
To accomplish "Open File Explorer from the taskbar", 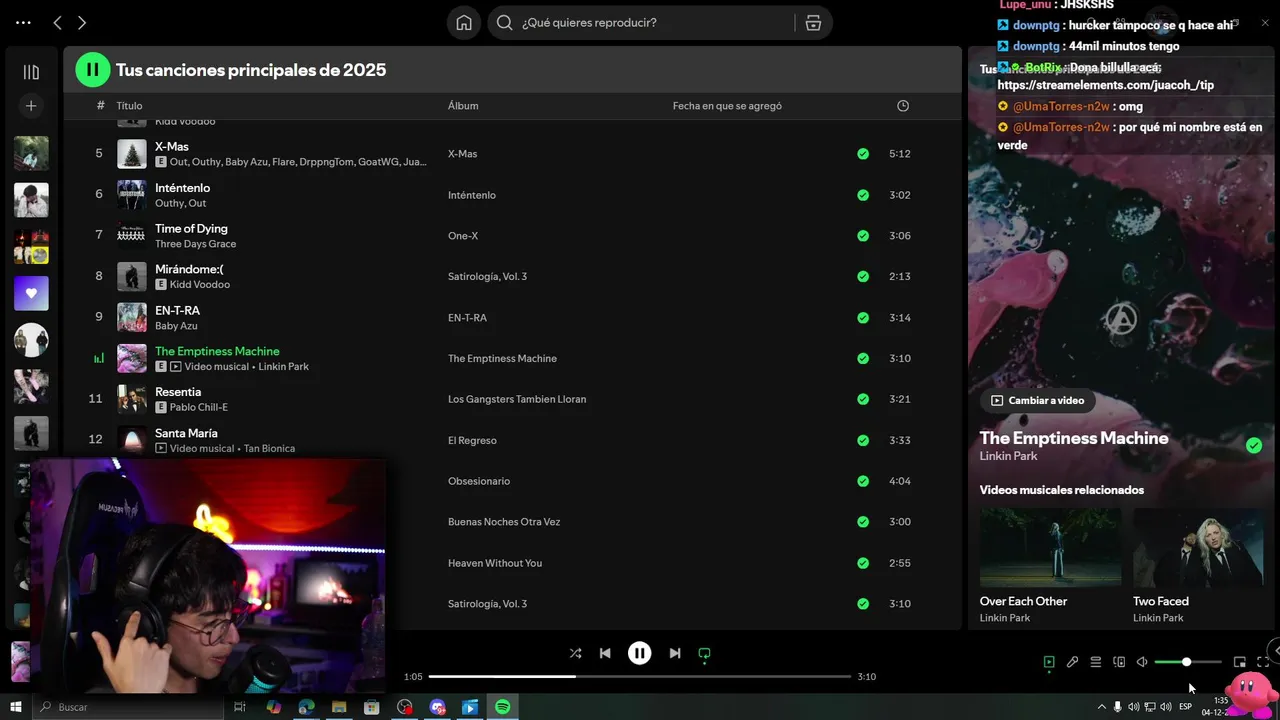I will click(339, 707).
